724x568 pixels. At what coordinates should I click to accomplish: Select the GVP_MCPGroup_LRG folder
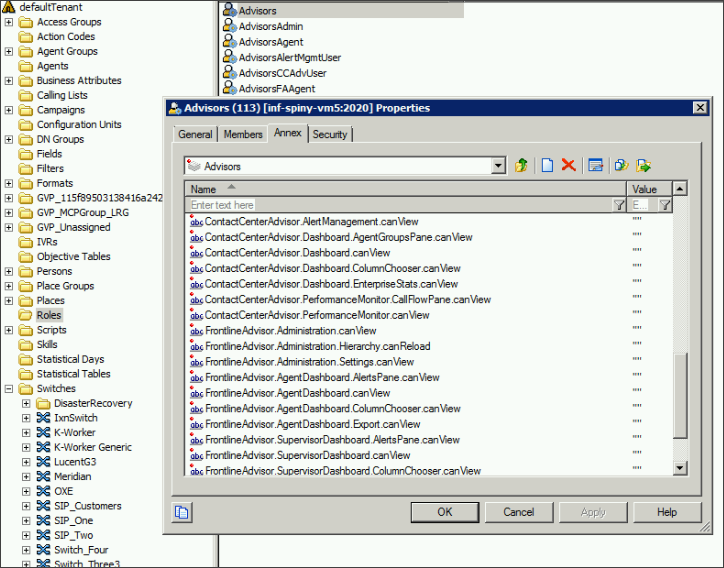tap(83, 212)
